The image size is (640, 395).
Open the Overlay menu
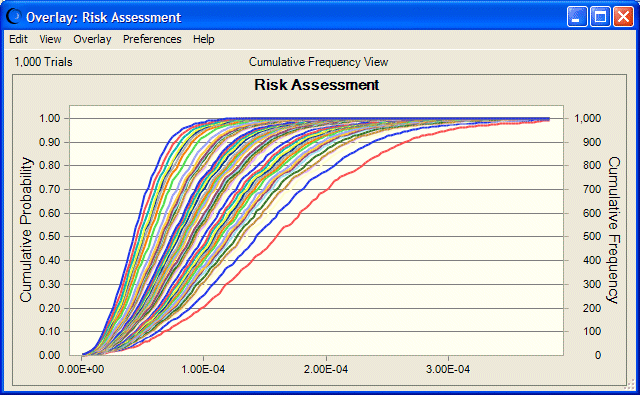[x=92, y=39]
